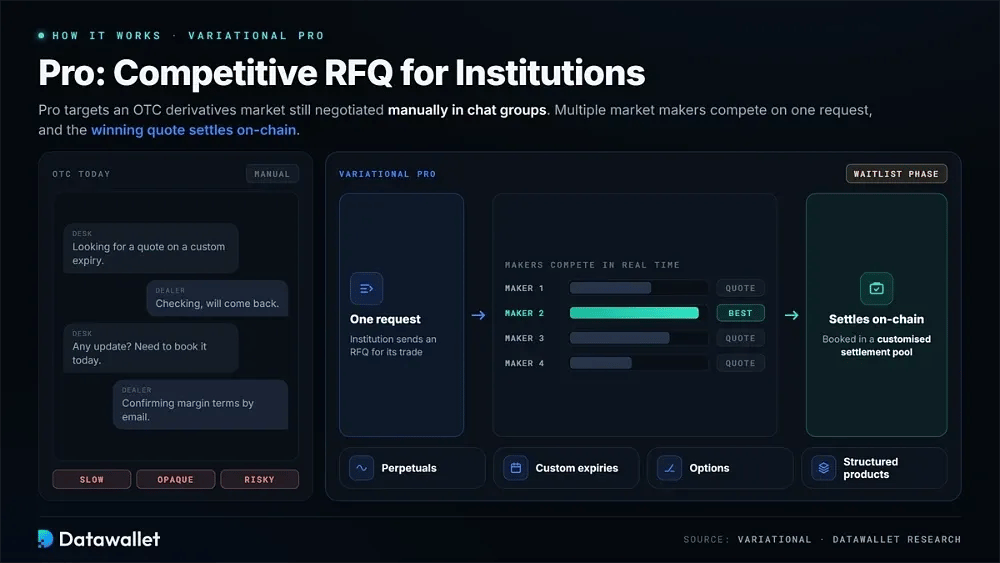Click the 'OTC TODAY' panel label

pyautogui.click(x=81, y=174)
